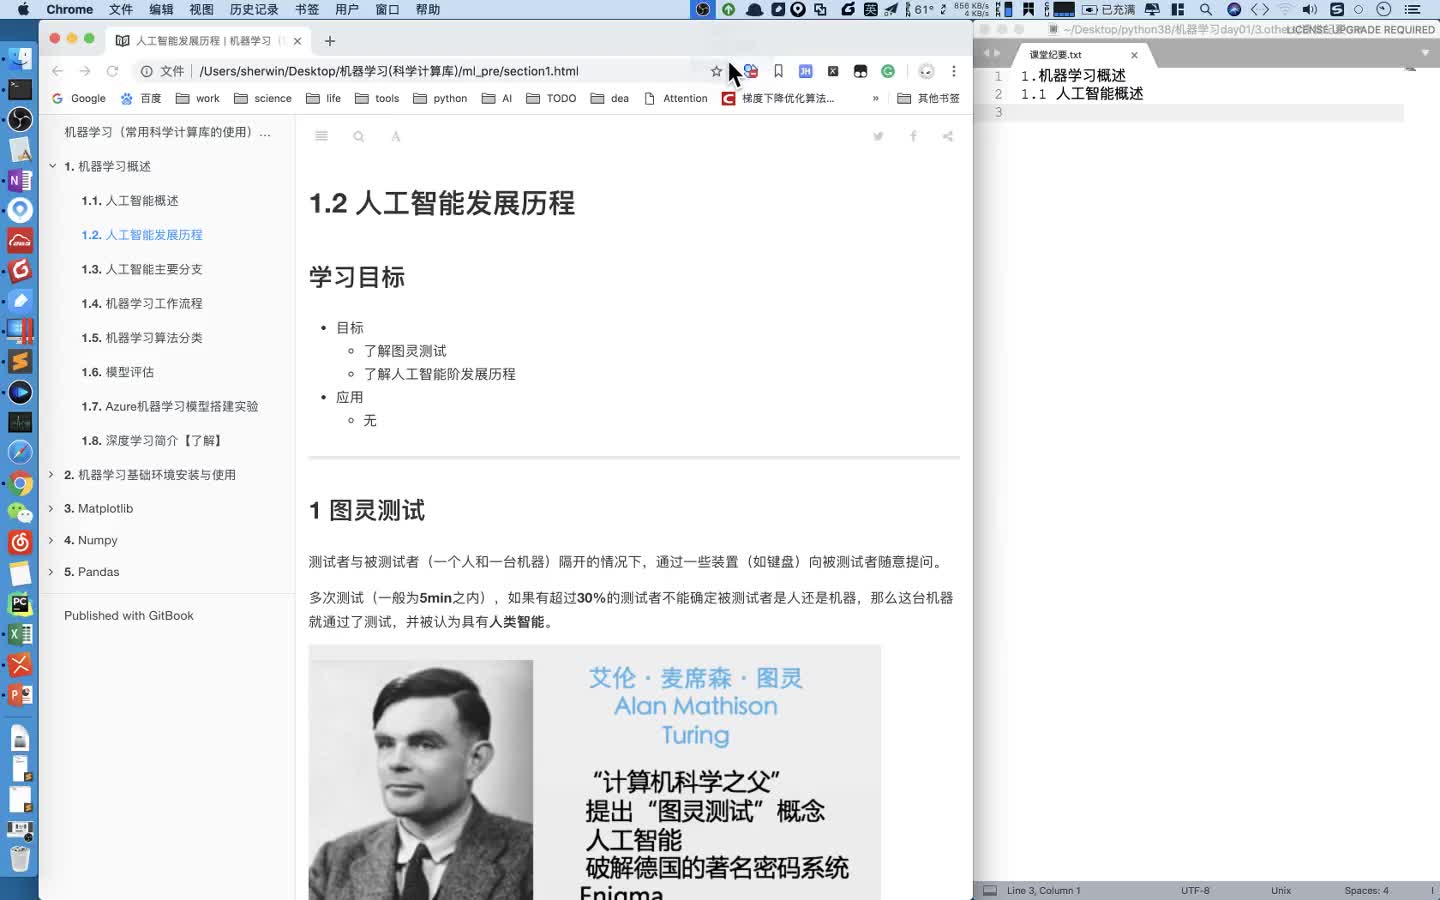The width and height of the screenshot is (1440, 900).
Task: Open section 1.6. 模型评估
Action: coord(118,372)
